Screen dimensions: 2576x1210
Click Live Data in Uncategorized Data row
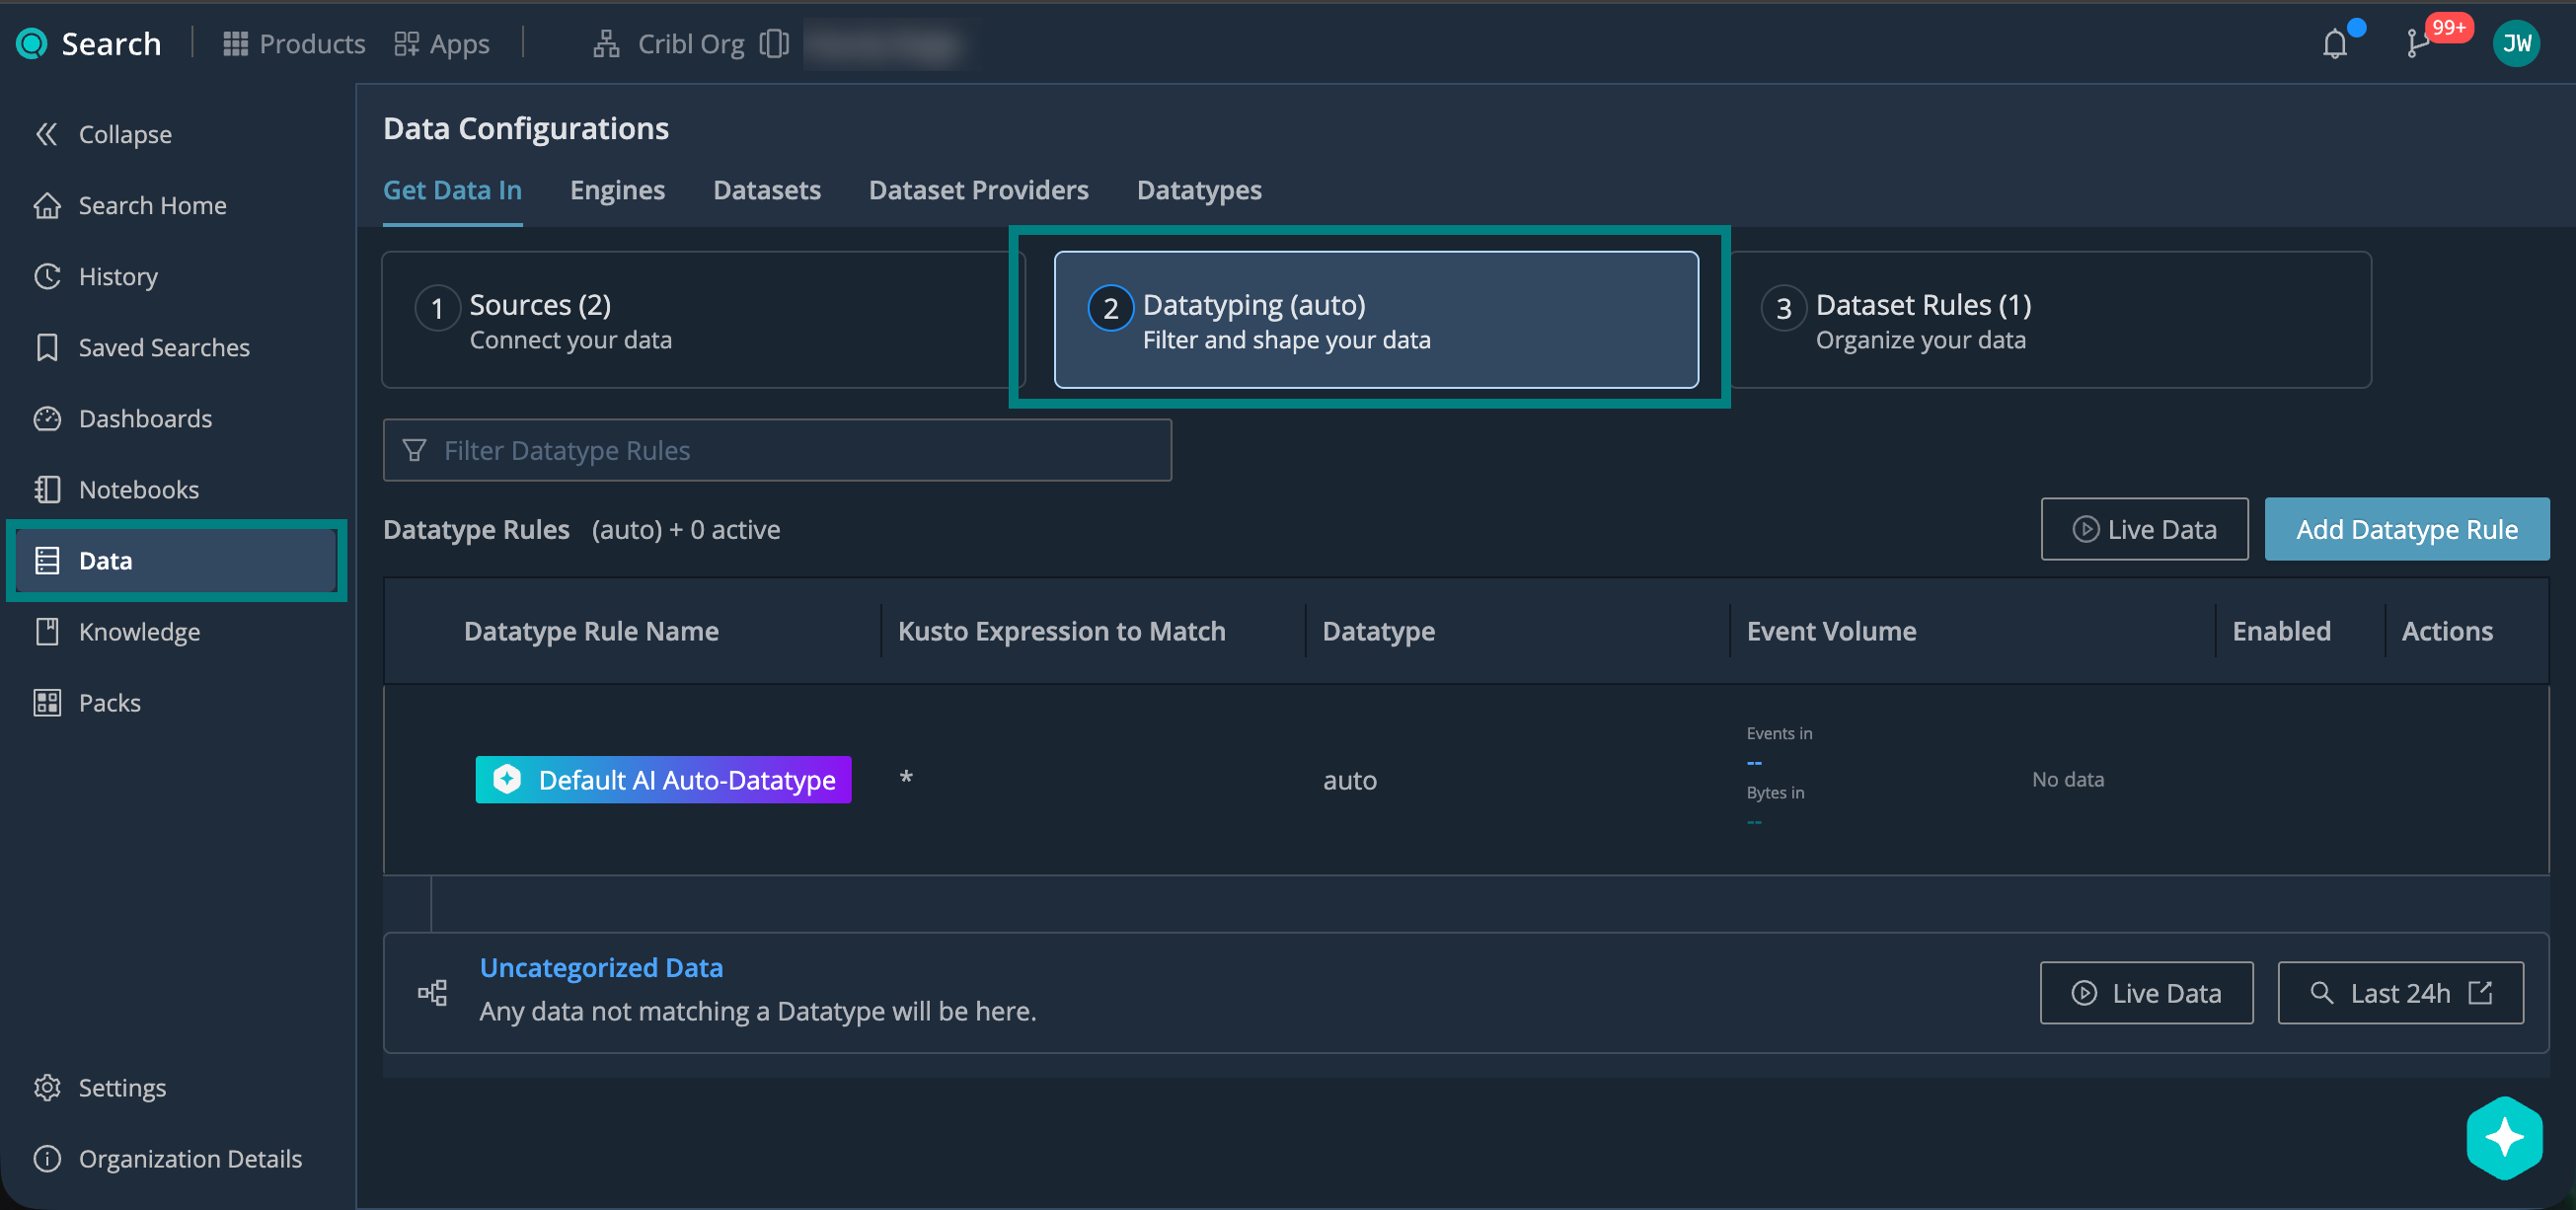(x=2146, y=993)
